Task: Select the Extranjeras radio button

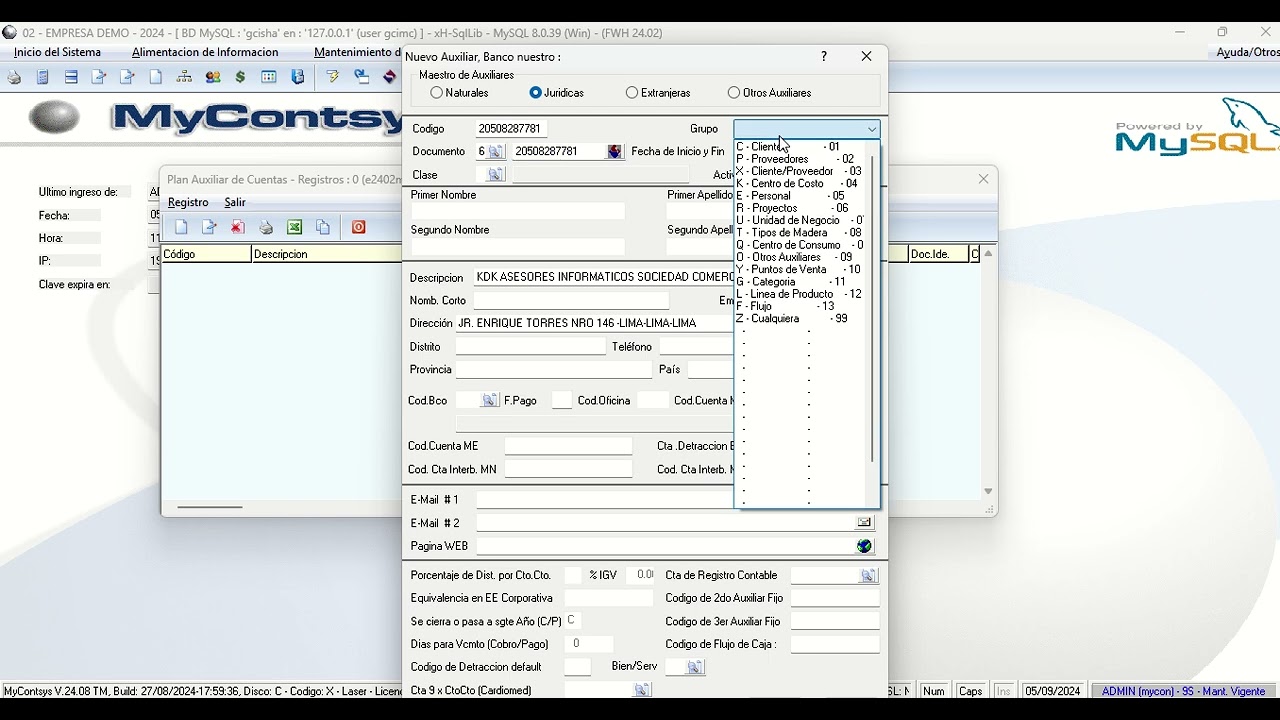Action: tap(631, 93)
